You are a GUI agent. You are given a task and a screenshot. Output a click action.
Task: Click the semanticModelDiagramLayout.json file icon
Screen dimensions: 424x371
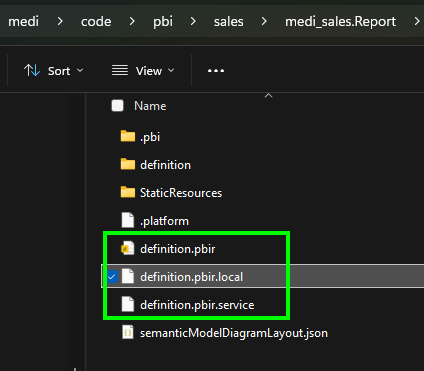(x=128, y=332)
